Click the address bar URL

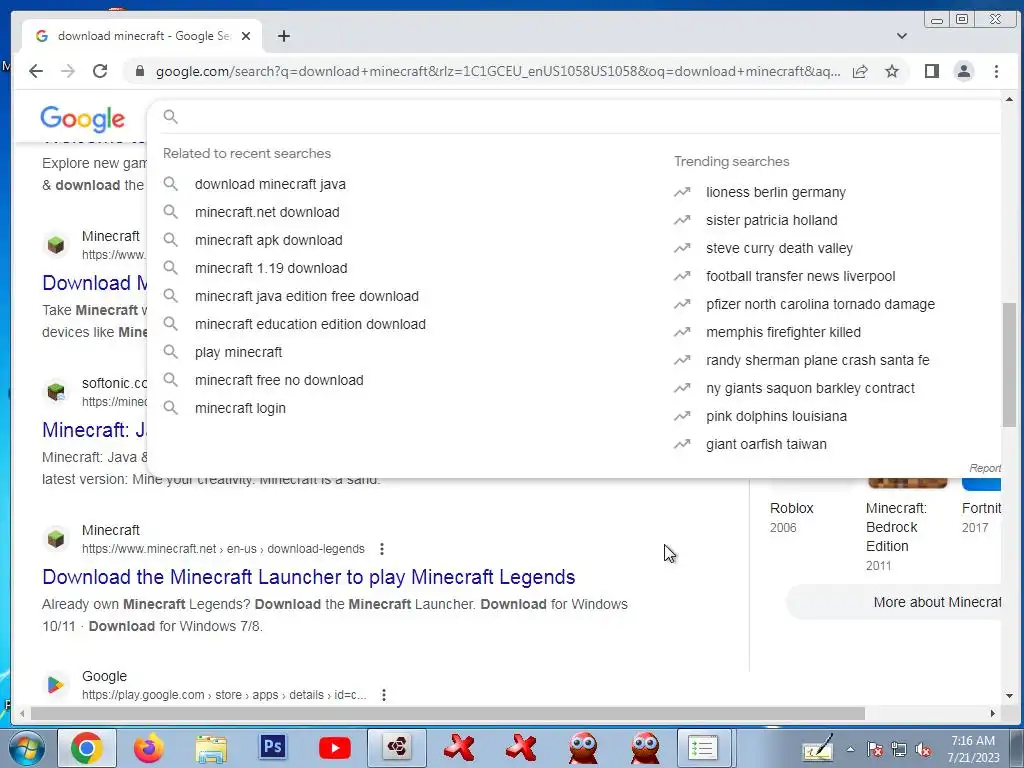pyautogui.click(x=498, y=71)
